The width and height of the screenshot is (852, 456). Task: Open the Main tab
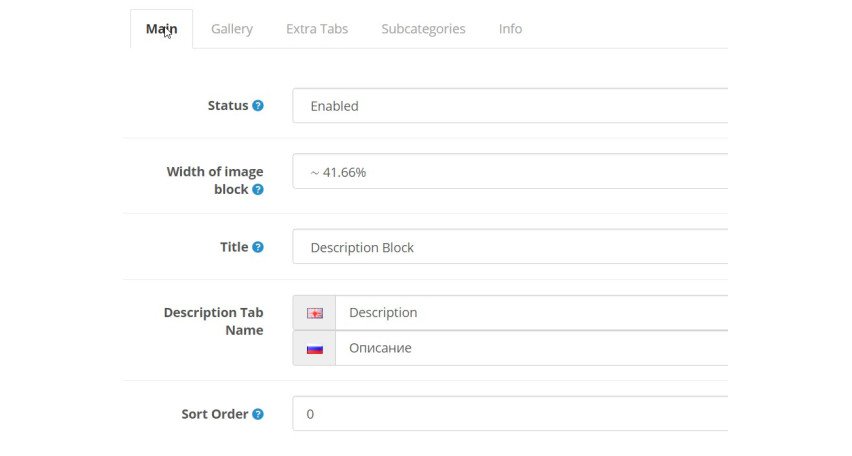(161, 29)
